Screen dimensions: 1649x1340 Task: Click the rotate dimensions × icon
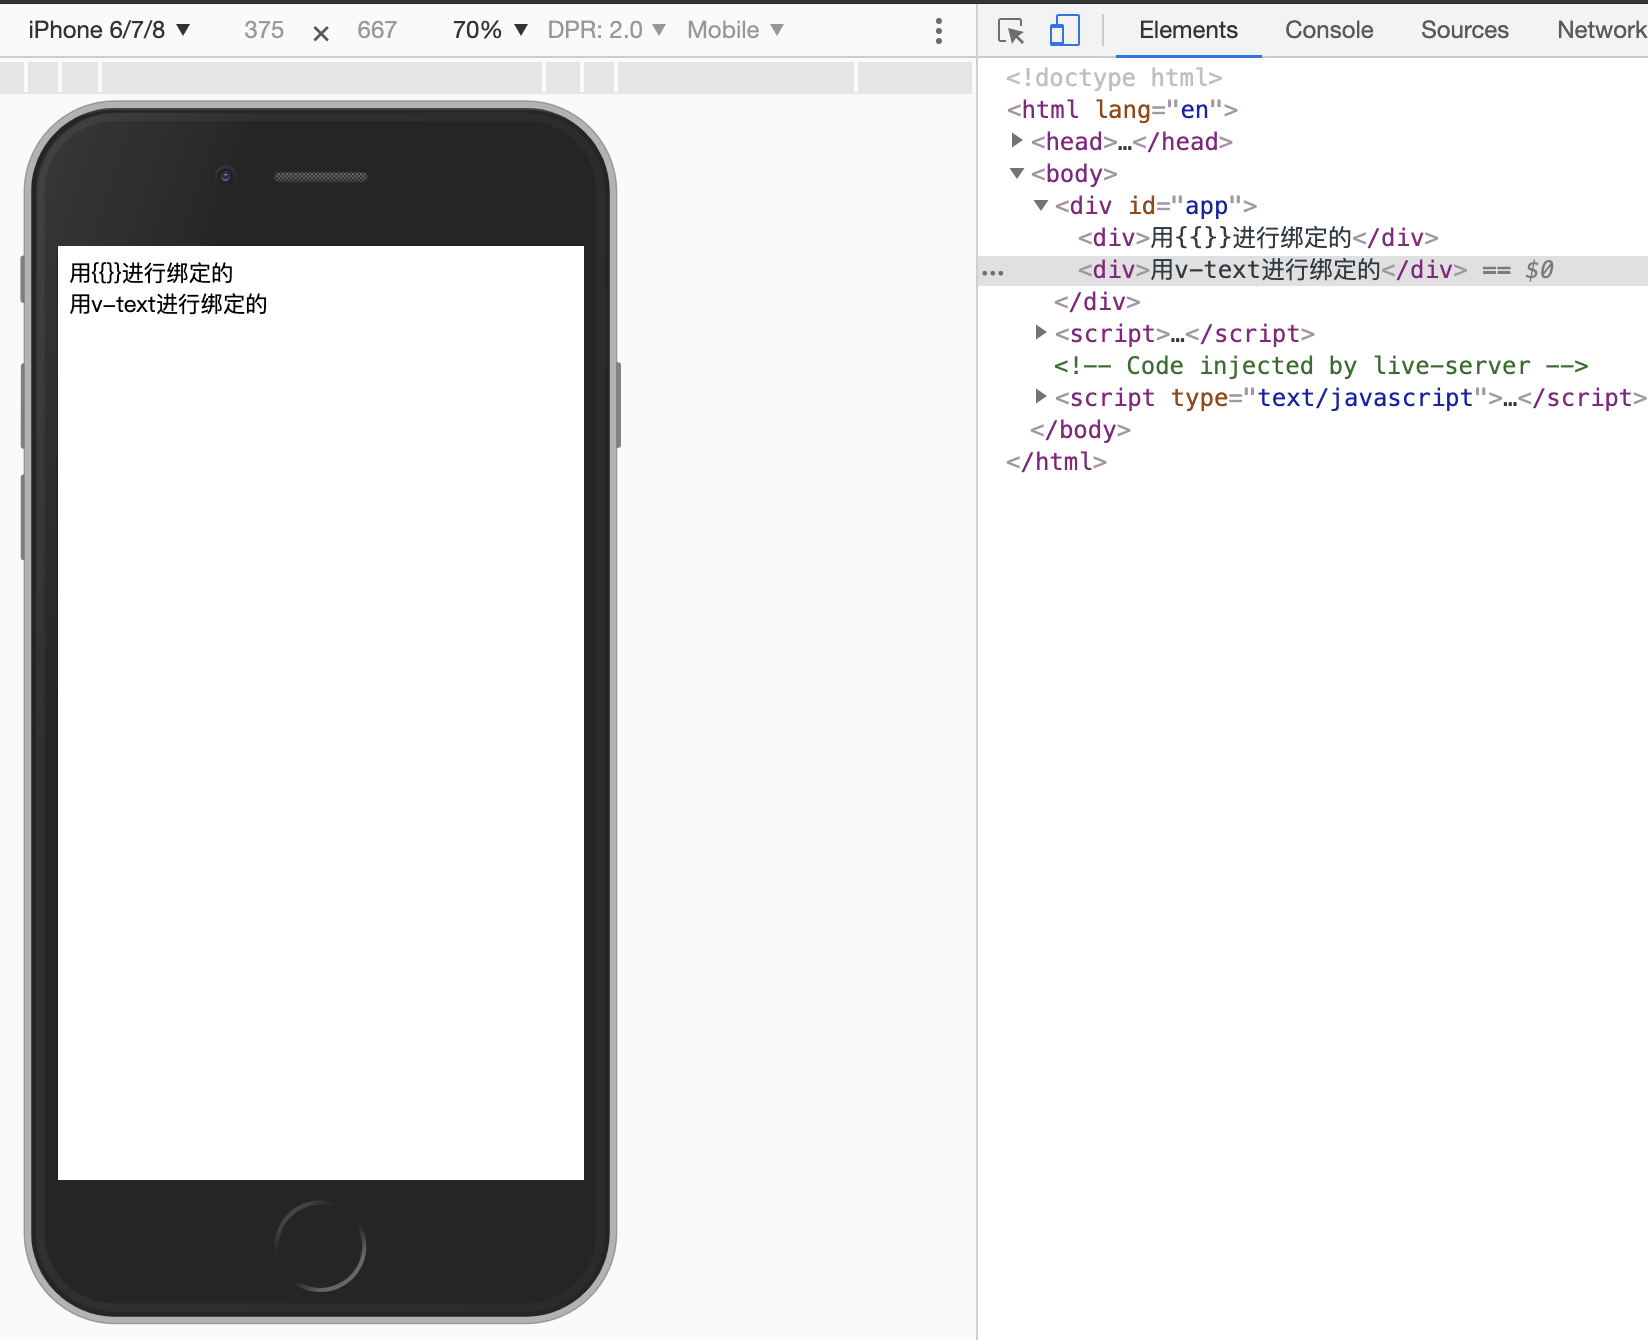(x=321, y=33)
